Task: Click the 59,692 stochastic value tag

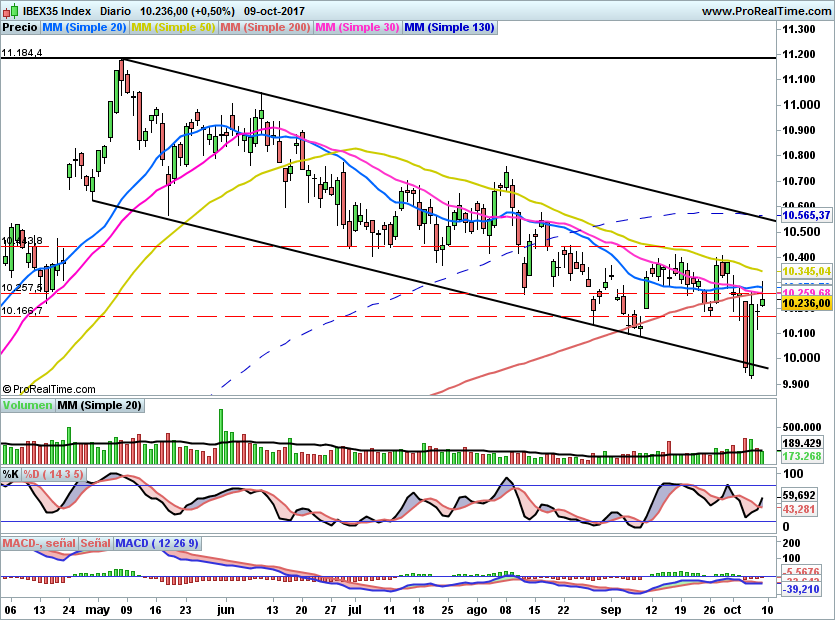Action: (799, 495)
